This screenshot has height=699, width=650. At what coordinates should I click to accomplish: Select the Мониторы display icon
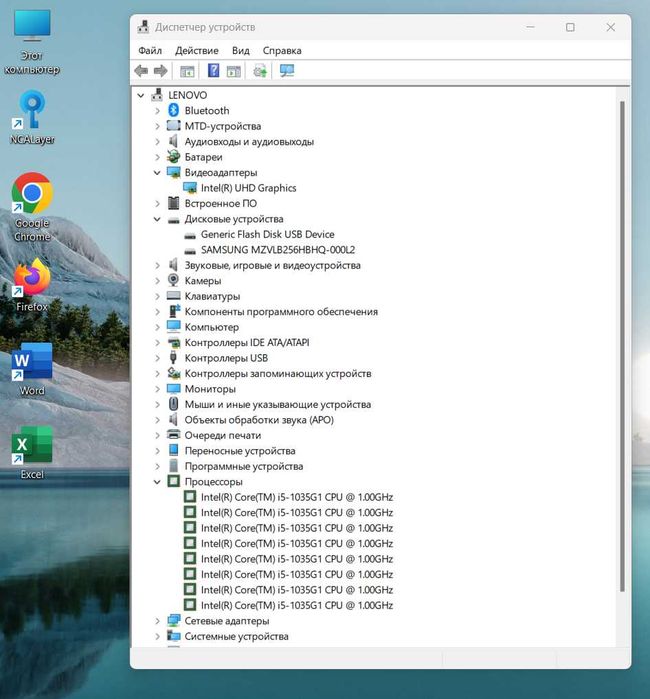coord(173,388)
